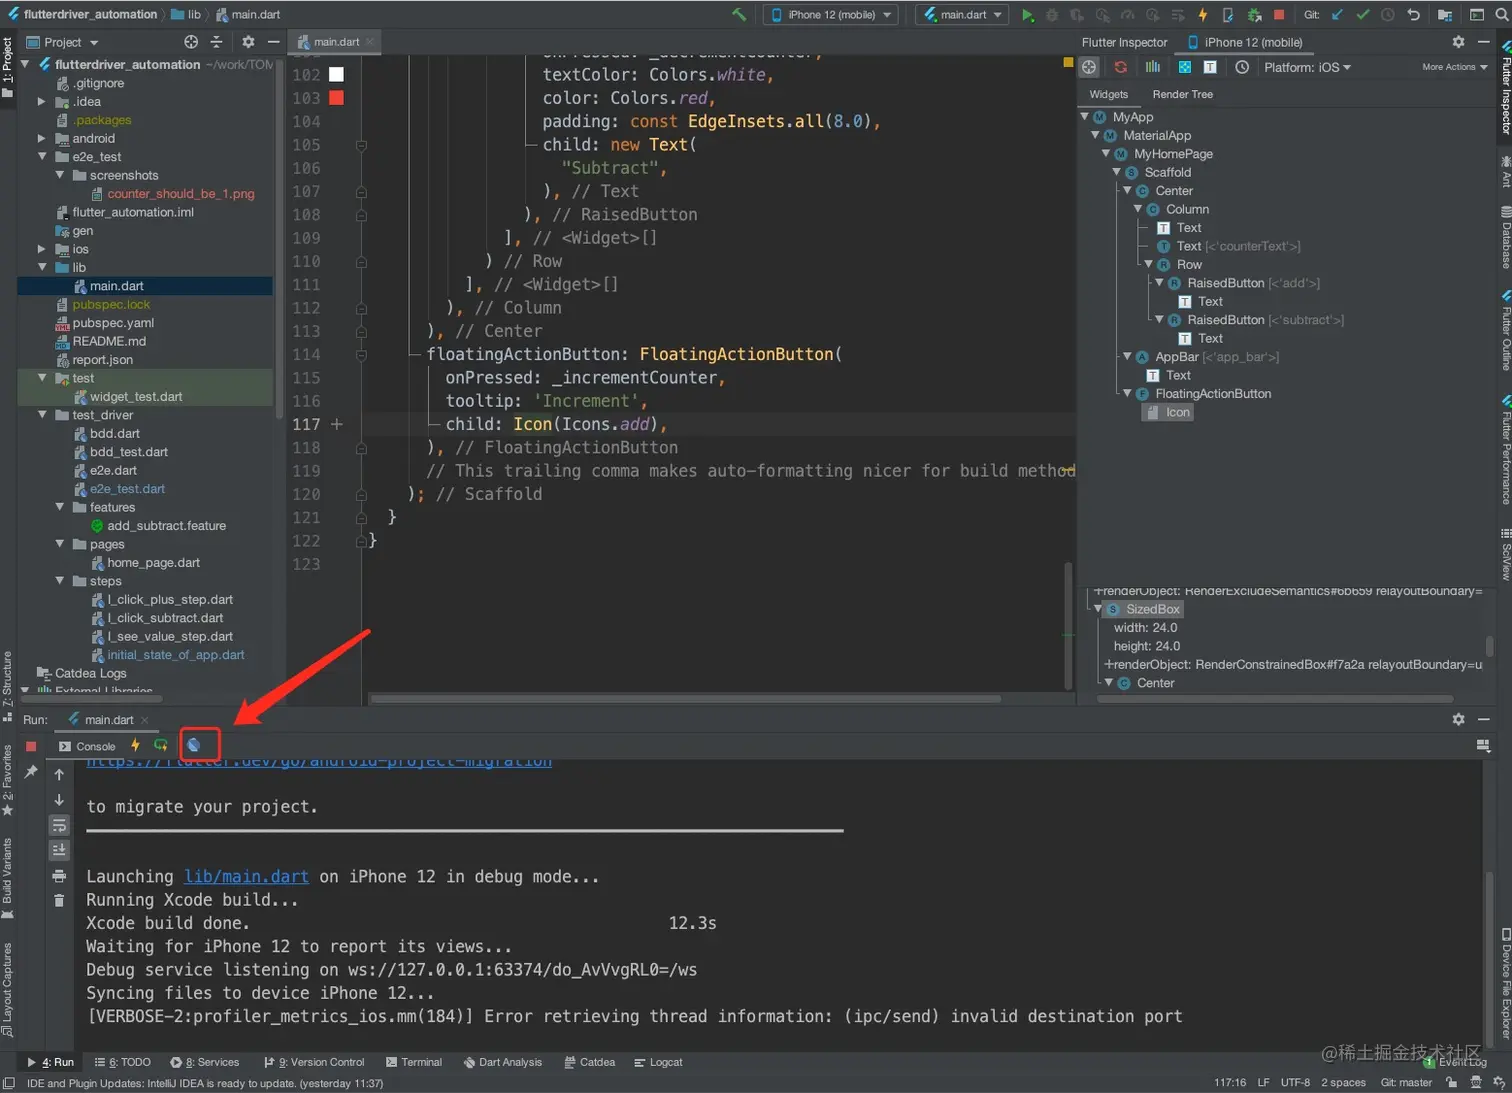1512x1093 pixels.
Task: Open the iPhone 12 (mobile) device selector
Action: tap(832, 15)
